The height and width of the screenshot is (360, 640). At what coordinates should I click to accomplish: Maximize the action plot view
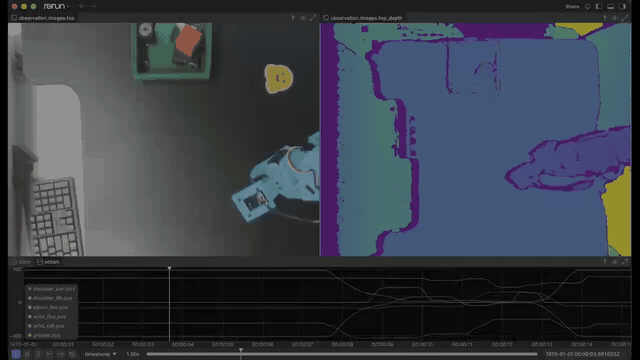point(625,262)
